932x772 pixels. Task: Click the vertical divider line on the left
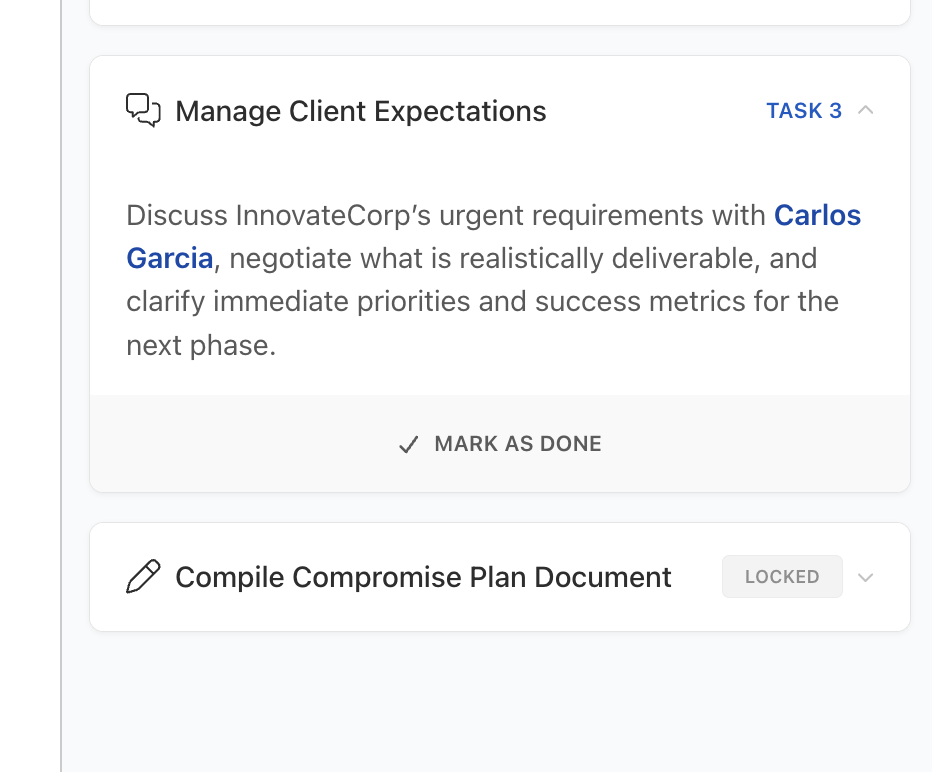click(62, 400)
